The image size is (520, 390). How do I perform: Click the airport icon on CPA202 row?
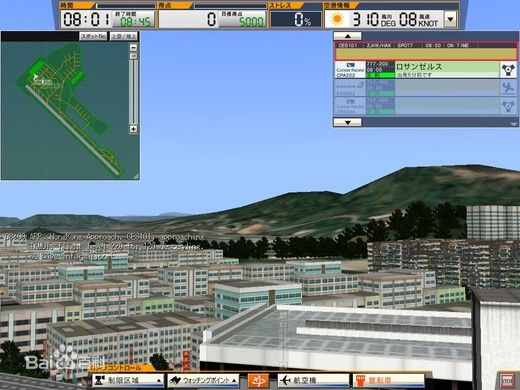point(508,70)
